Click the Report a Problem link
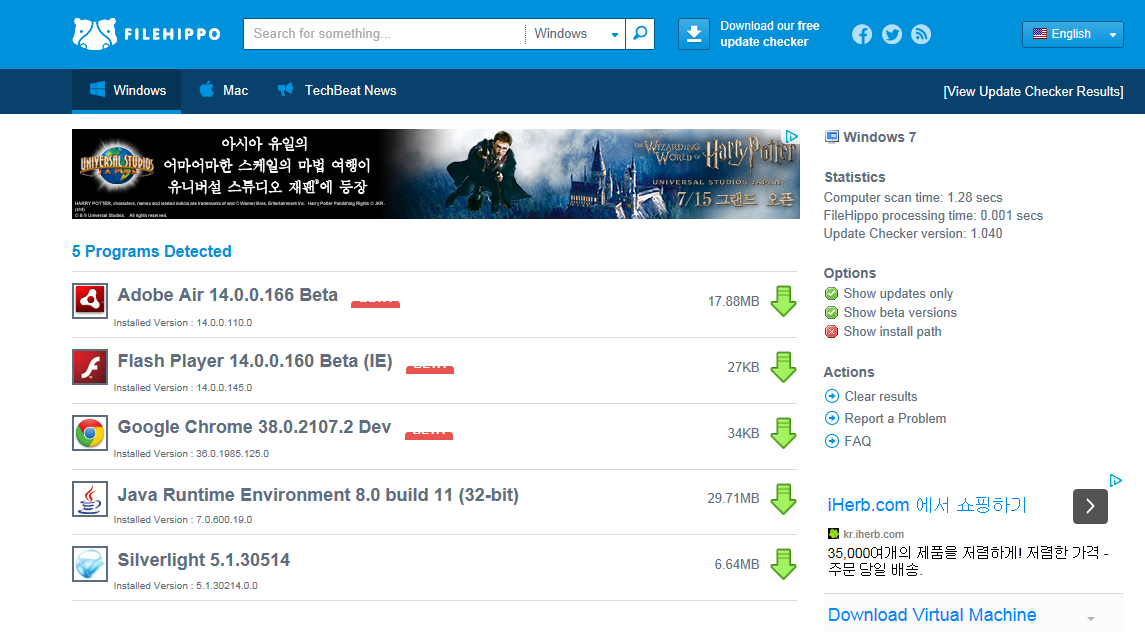The height and width of the screenshot is (632, 1145). tap(895, 418)
